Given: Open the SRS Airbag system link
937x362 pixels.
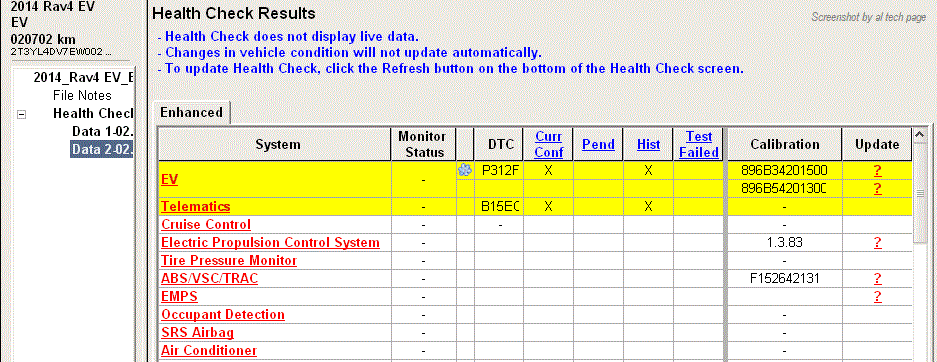Looking at the screenshot, I should point(197,332).
